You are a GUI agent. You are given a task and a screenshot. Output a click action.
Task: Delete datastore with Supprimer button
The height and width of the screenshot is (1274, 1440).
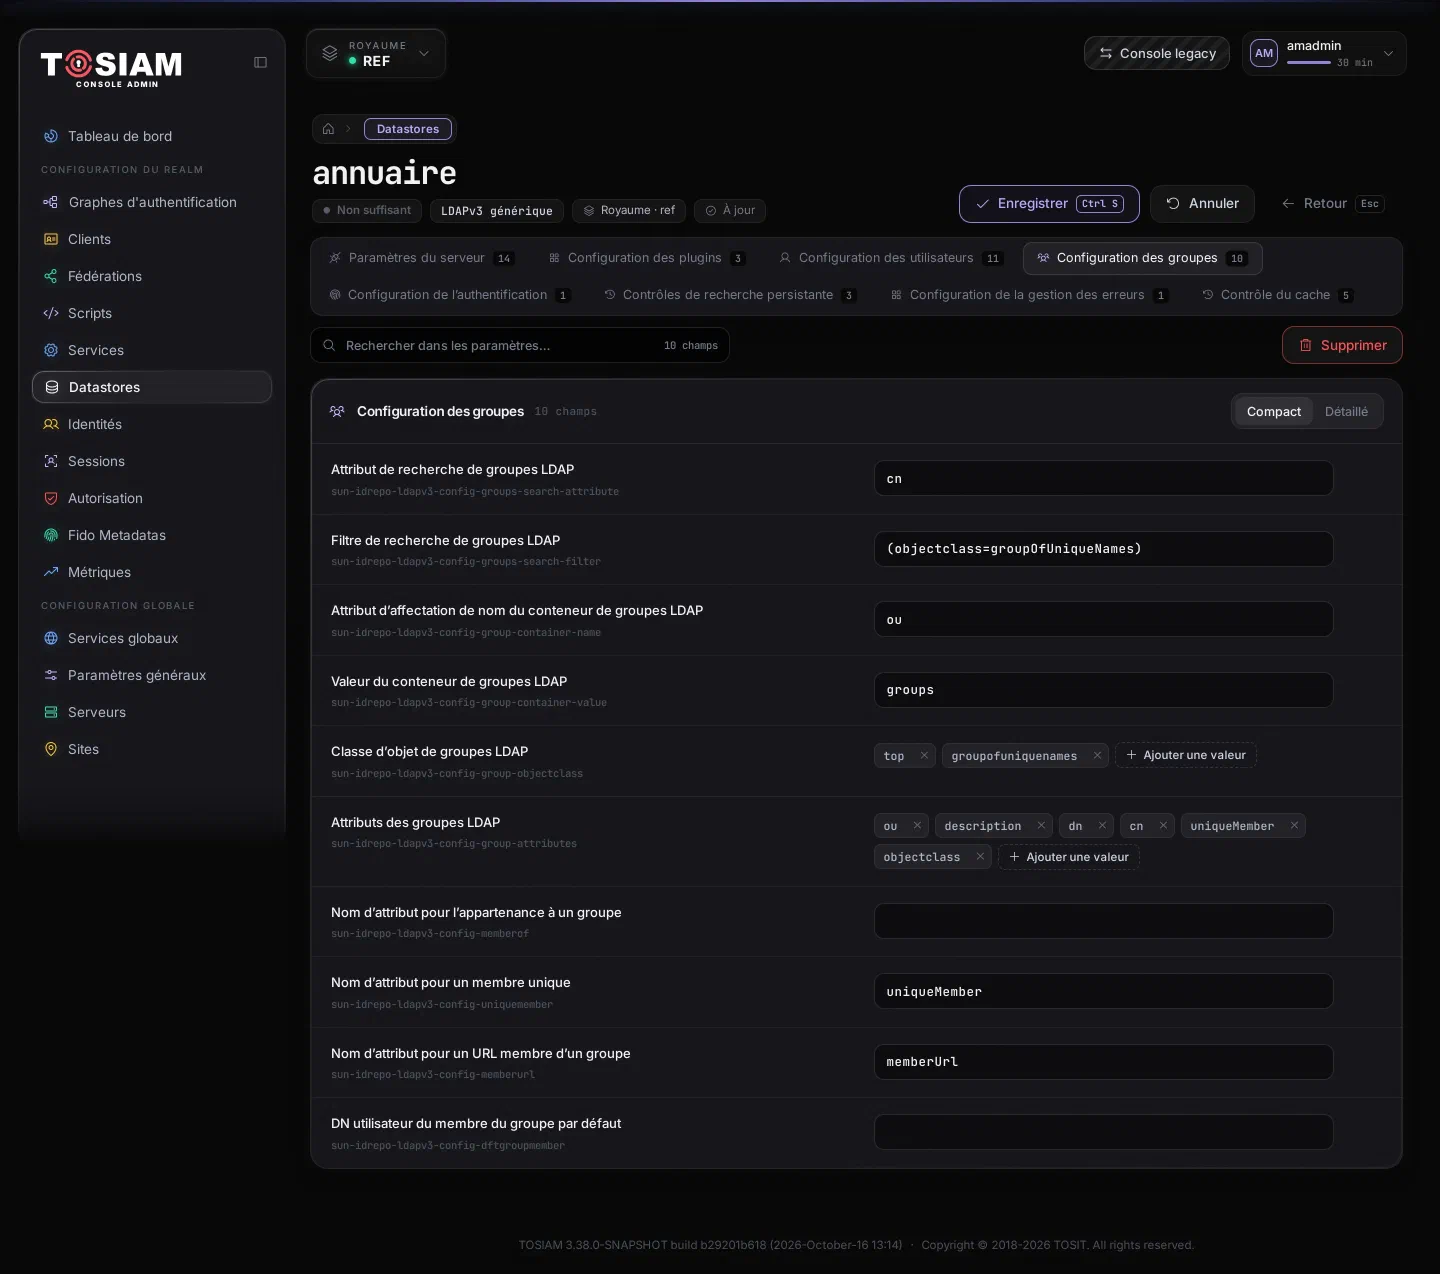pyautogui.click(x=1342, y=345)
